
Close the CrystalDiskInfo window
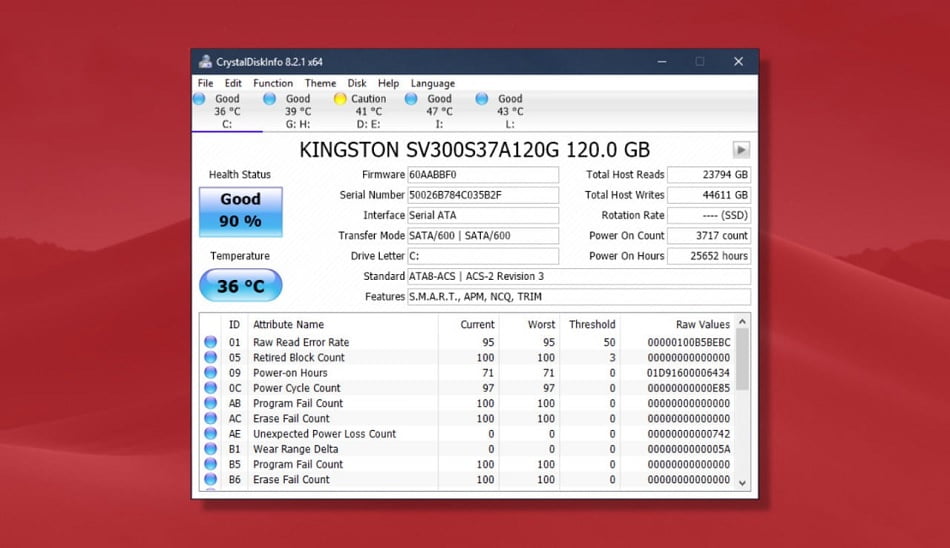[x=738, y=61]
